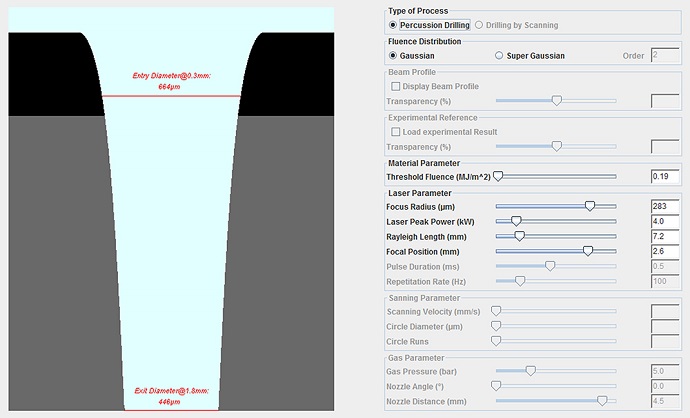This screenshot has height=418, width=690.
Task: Click the Exit Diameter@1.8mm label
Action: [x=171, y=391]
